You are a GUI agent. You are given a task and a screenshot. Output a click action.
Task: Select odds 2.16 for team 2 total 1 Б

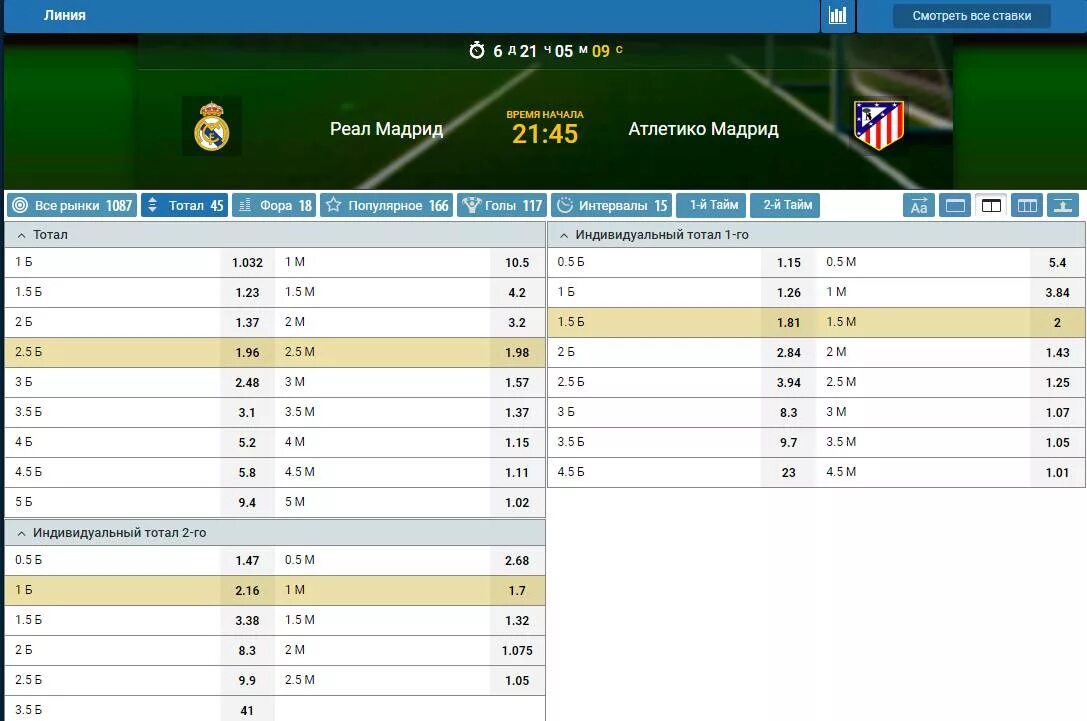coord(247,591)
